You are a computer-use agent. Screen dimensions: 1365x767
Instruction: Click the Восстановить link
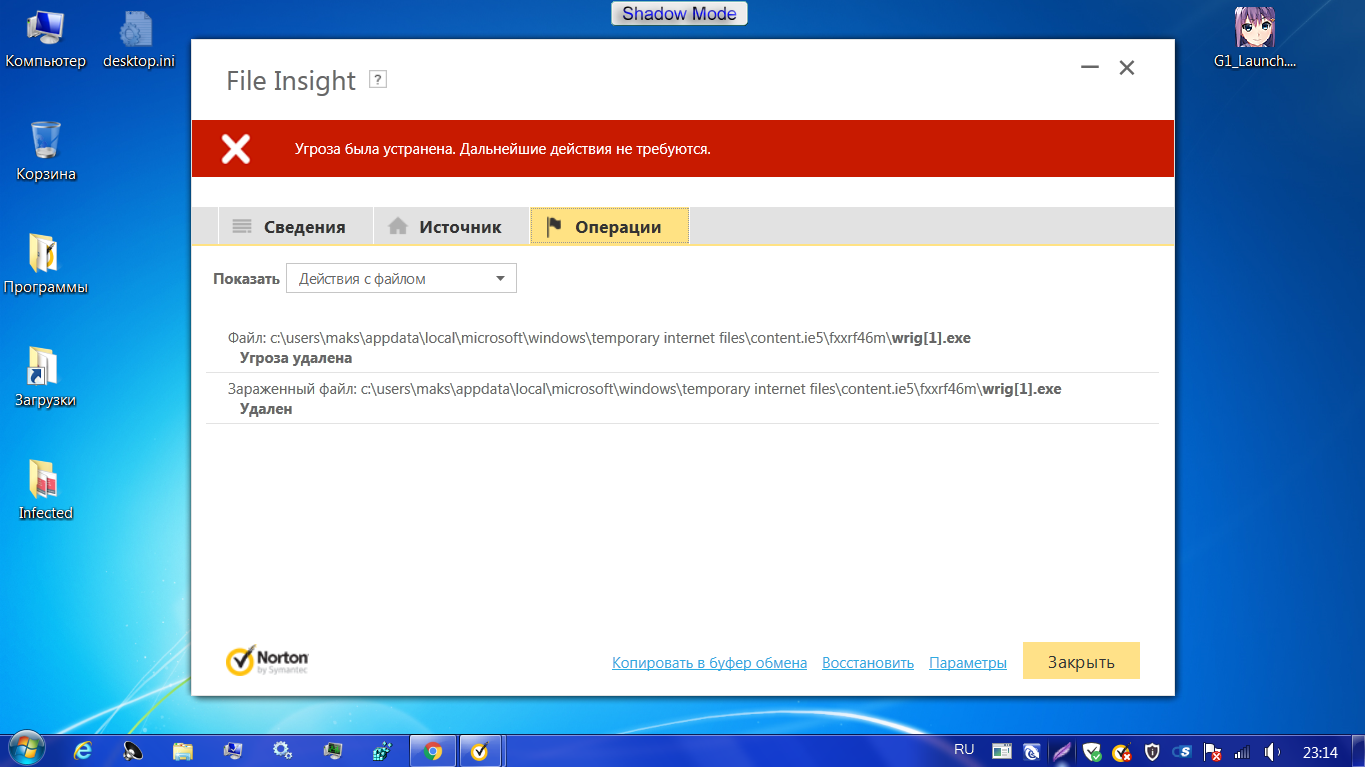pos(868,663)
